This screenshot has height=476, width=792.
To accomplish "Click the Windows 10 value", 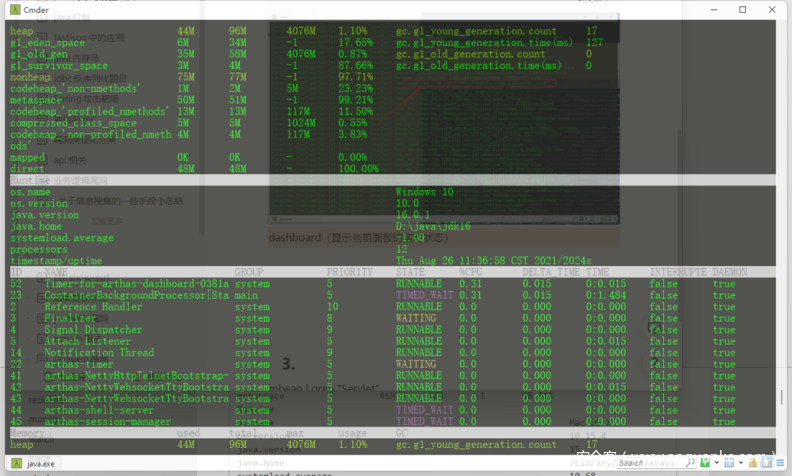I will [x=424, y=192].
